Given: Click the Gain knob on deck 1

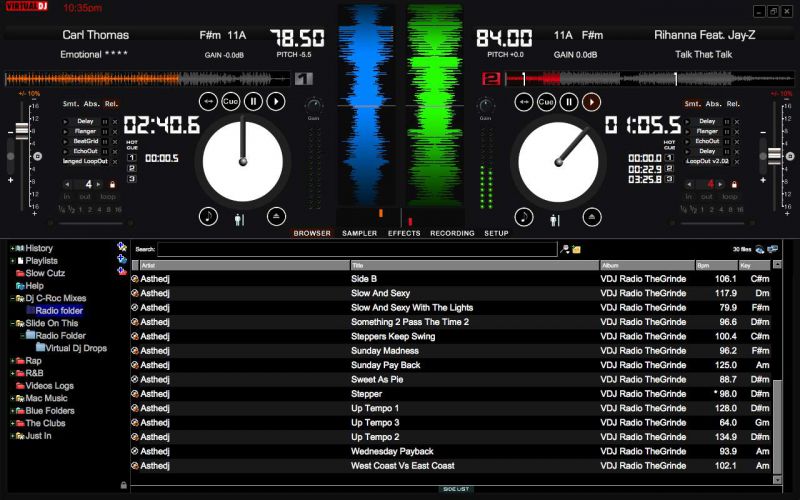Looking at the screenshot, I should 313,107.
